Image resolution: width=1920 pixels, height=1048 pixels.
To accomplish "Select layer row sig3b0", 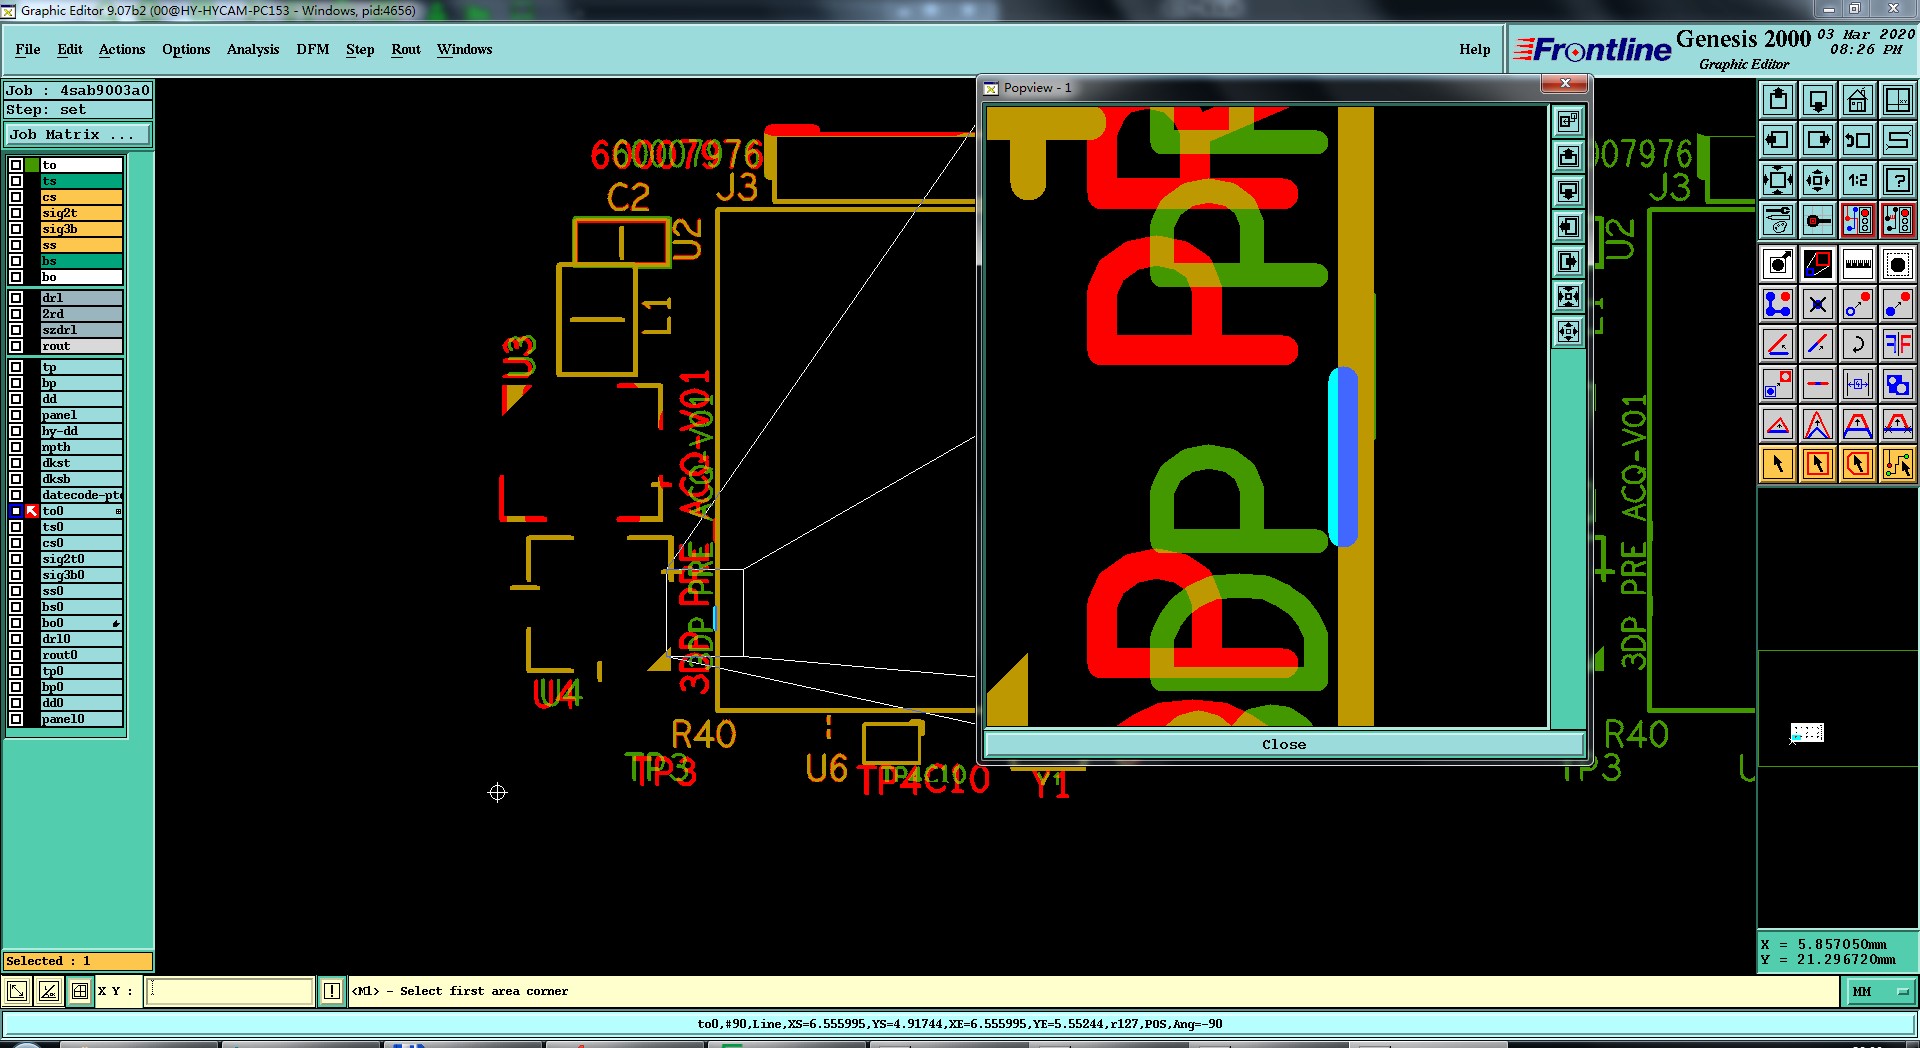I will [x=81, y=575].
